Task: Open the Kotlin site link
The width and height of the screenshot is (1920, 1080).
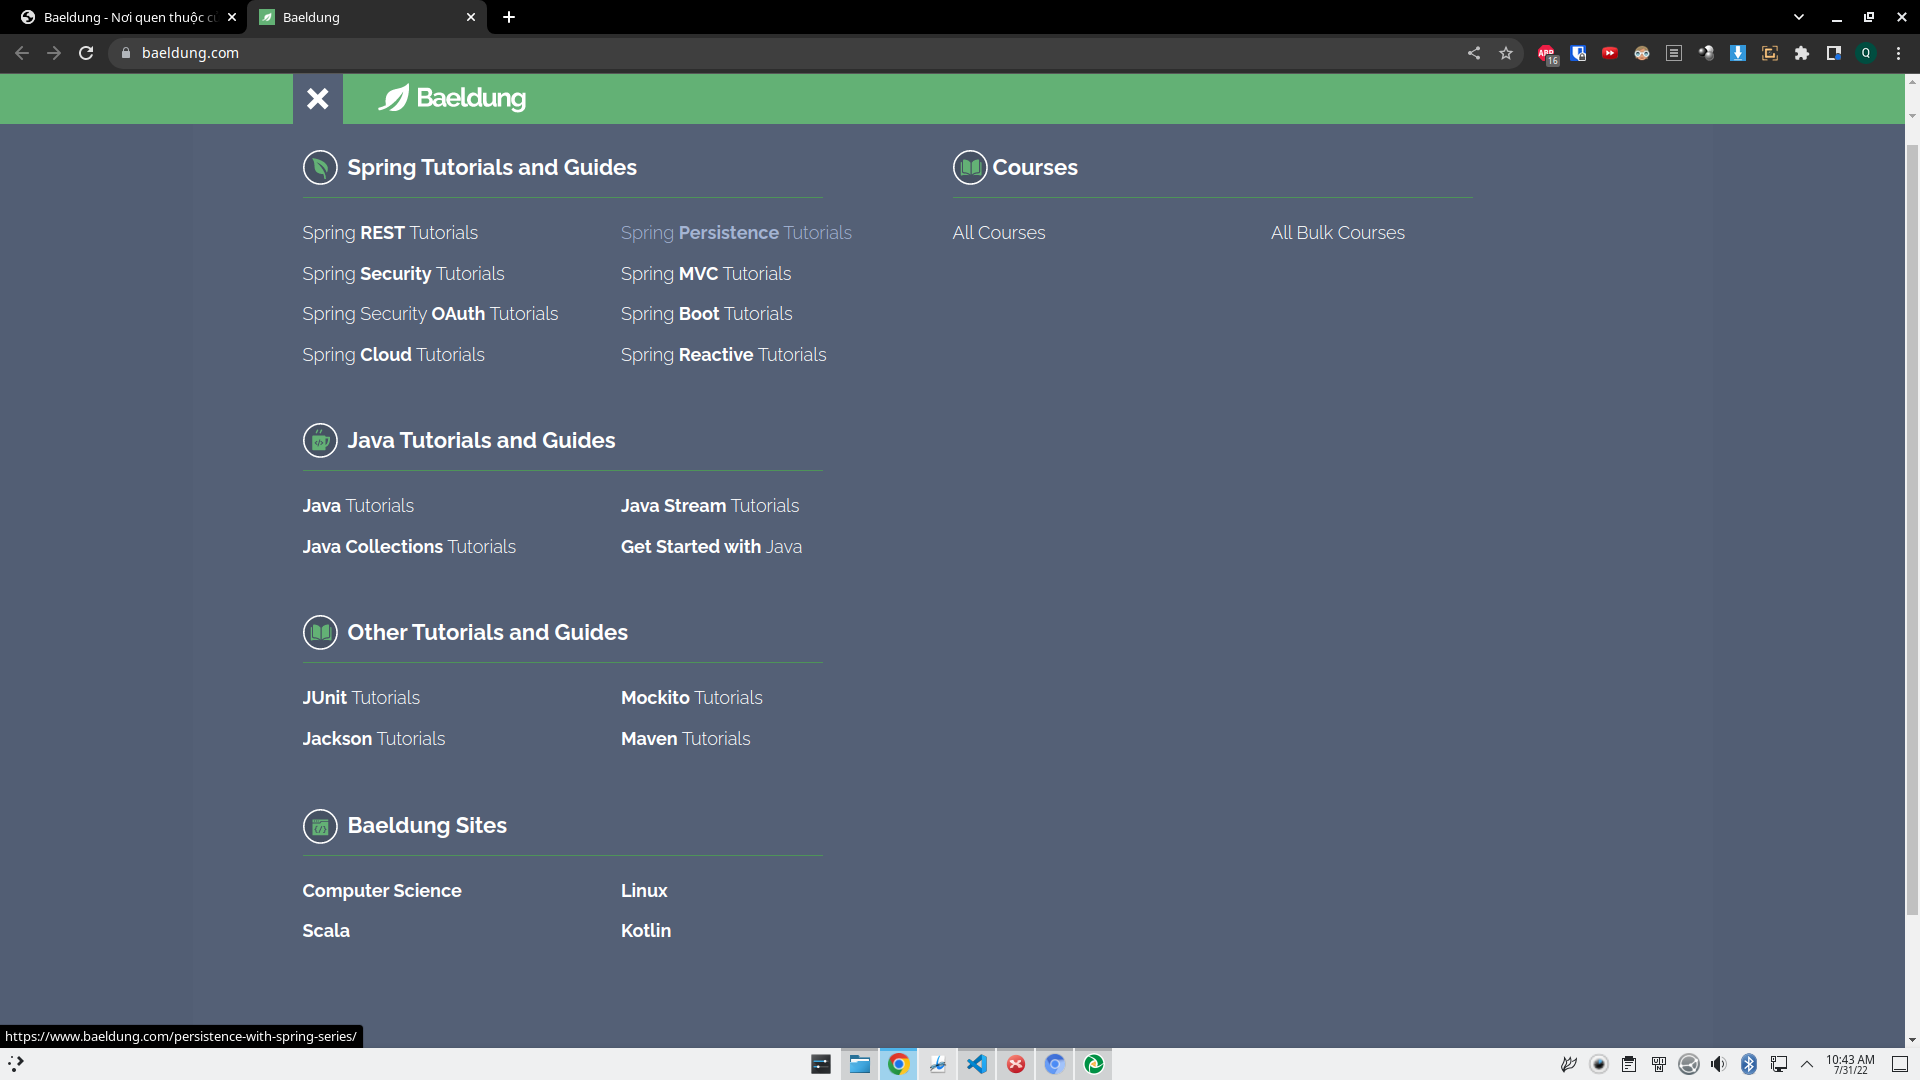Action: tap(646, 931)
